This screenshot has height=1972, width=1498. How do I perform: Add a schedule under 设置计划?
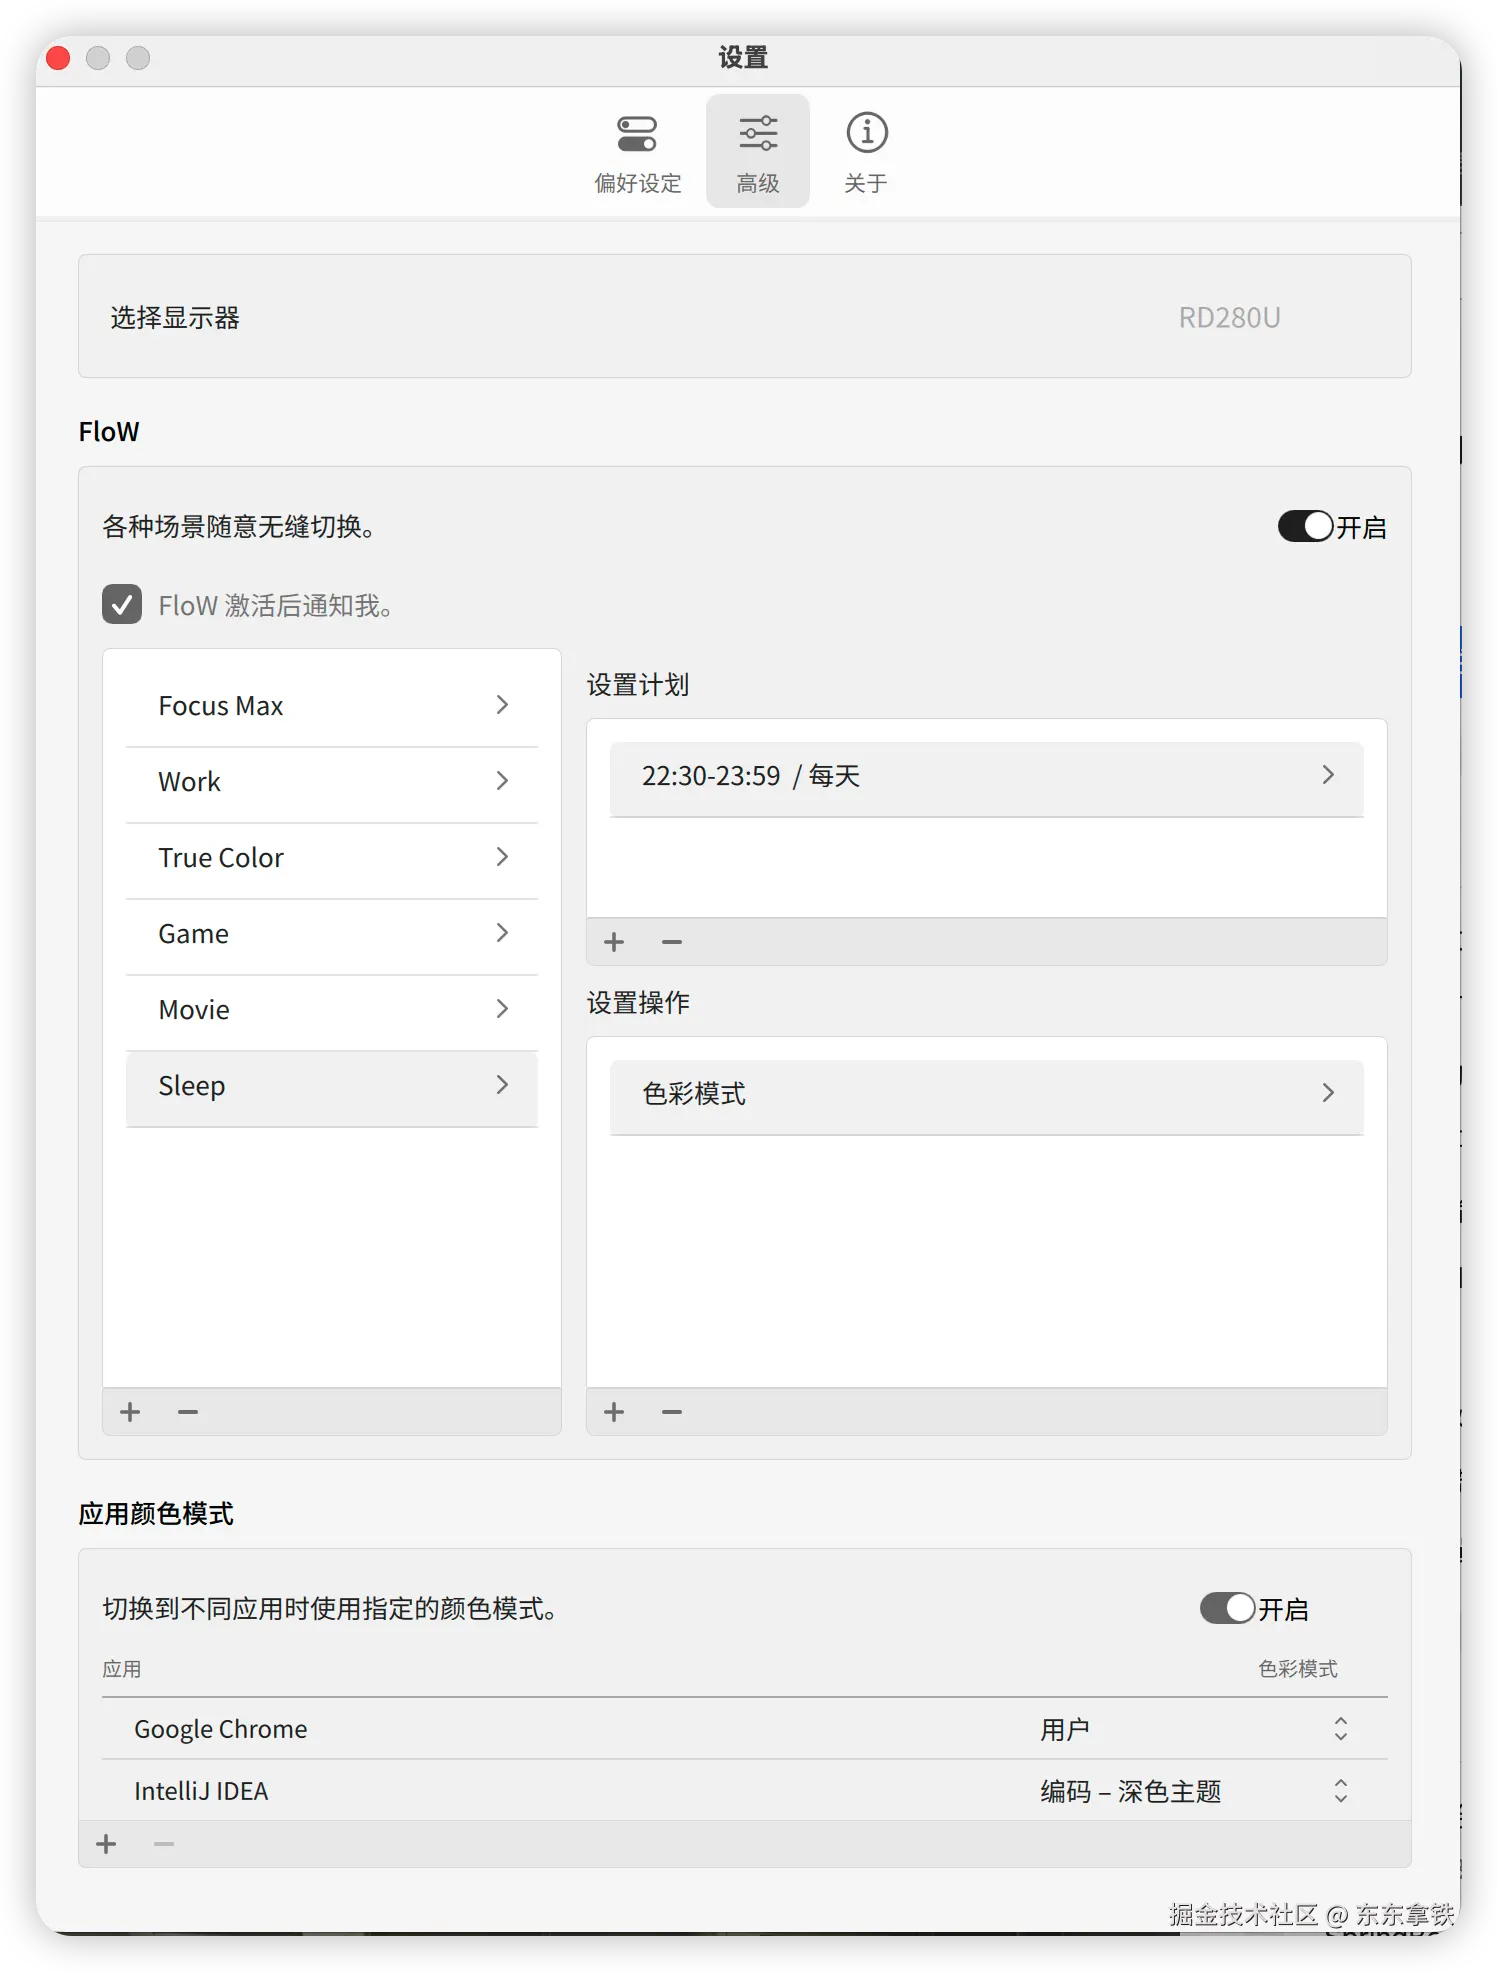614,942
